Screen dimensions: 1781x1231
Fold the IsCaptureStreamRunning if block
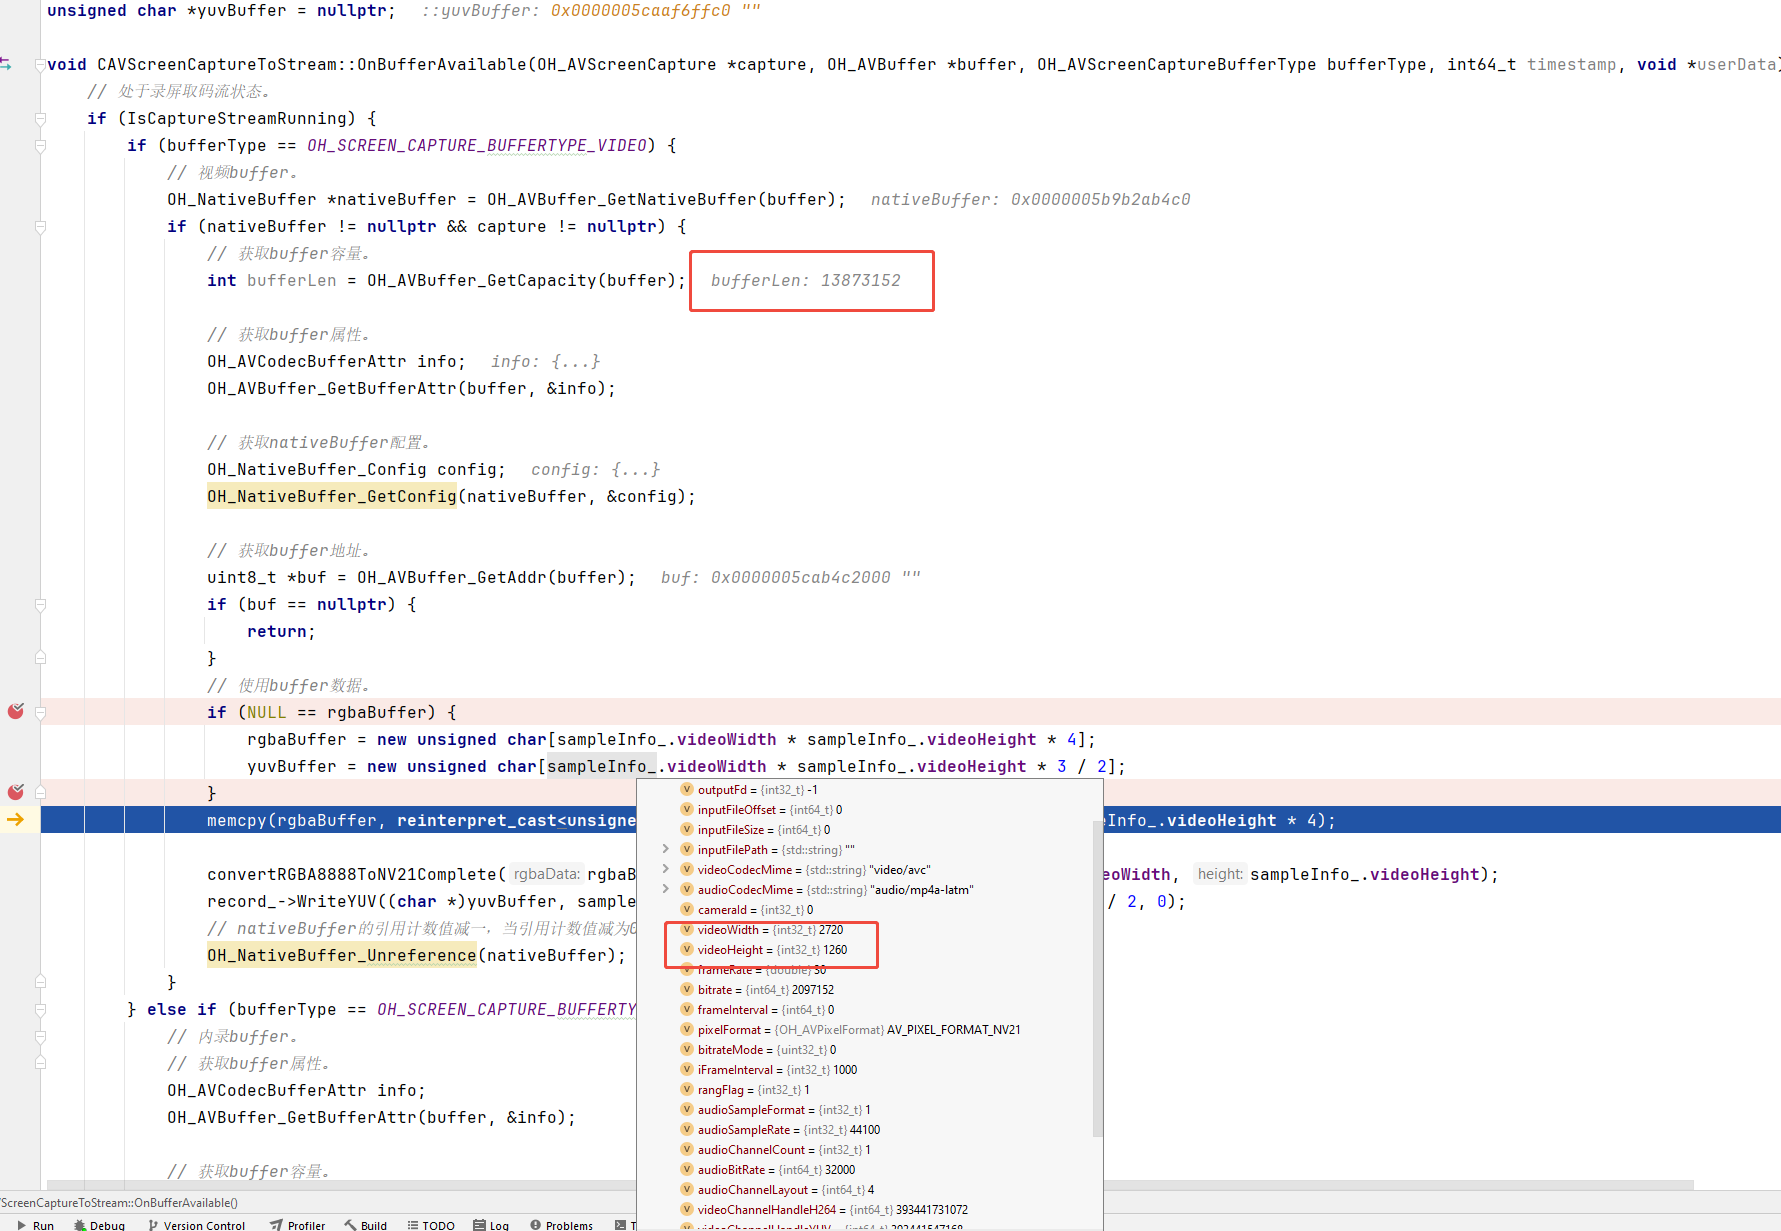(x=40, y=119)
